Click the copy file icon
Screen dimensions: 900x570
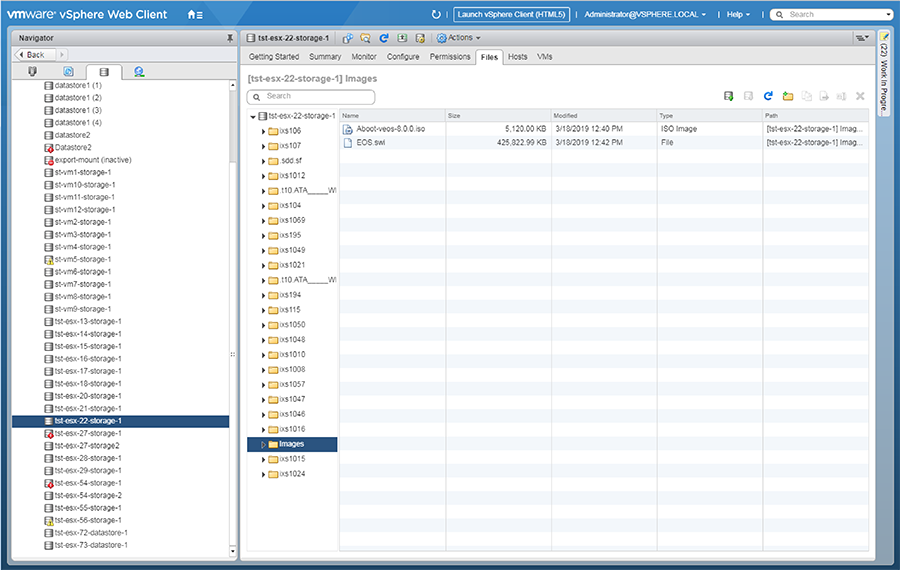pyautogui.click(x=806, y=96)
